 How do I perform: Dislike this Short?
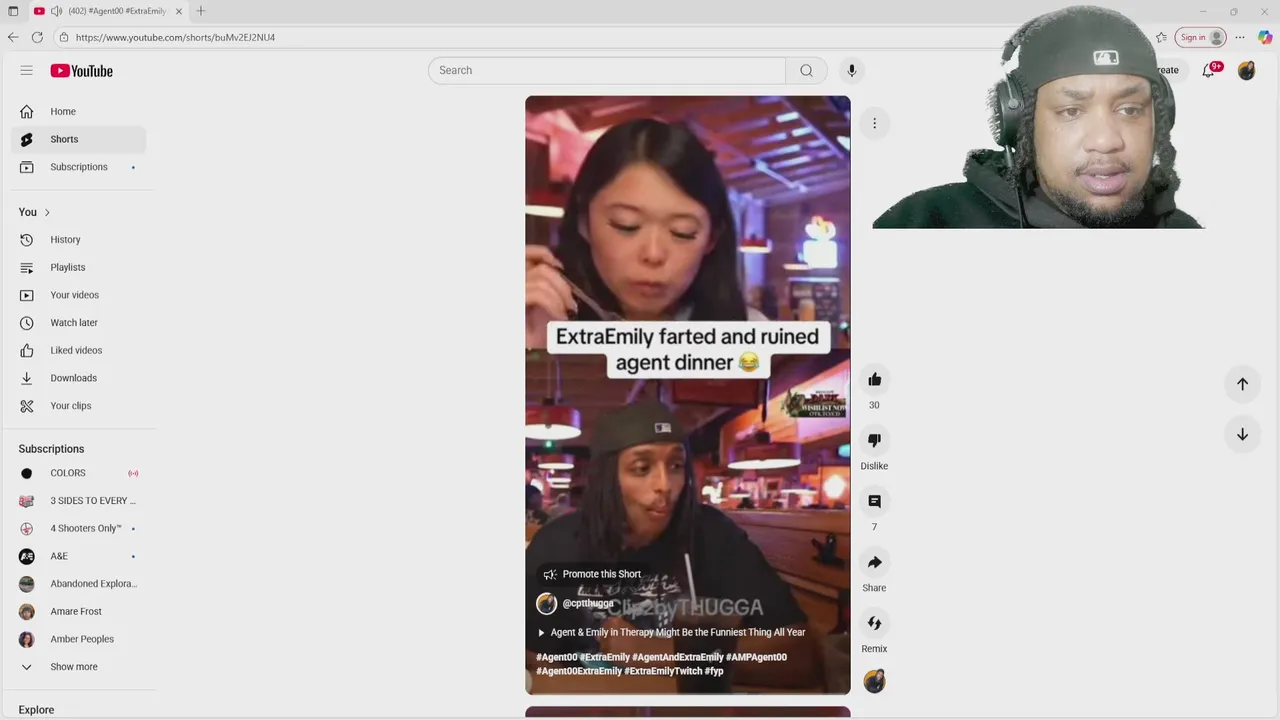point(874,440)
